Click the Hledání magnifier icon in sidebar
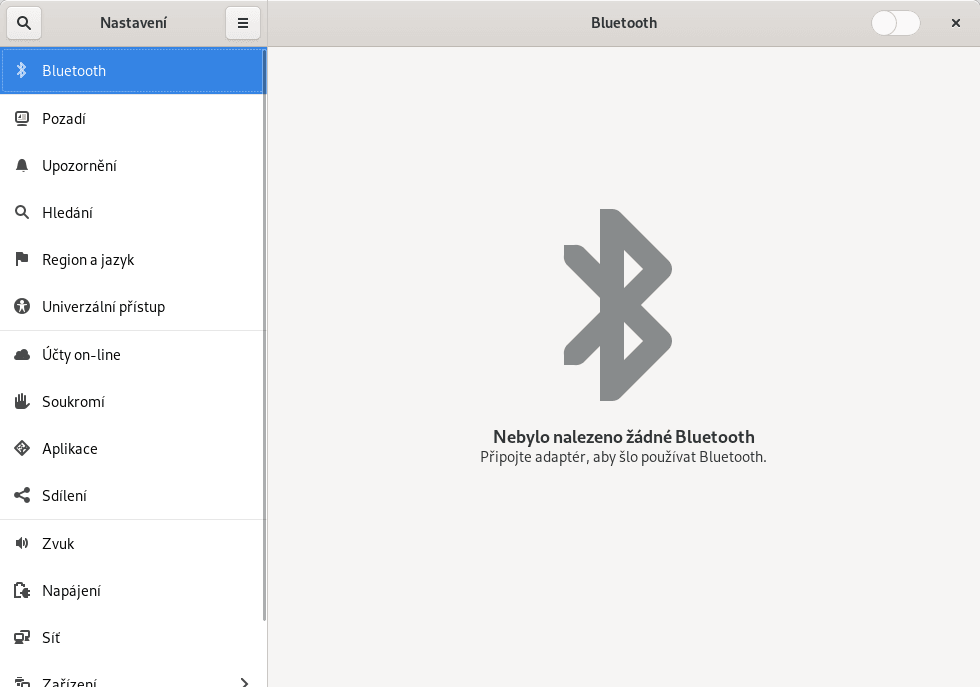Viewport: 980px width, 687px height. pos(22,213)
